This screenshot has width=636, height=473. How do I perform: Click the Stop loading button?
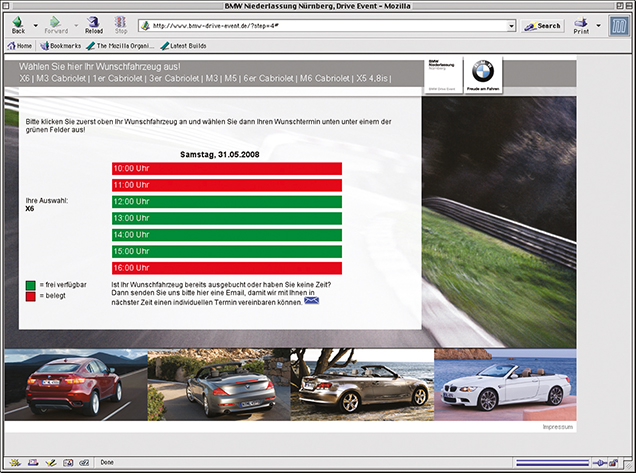121,24
